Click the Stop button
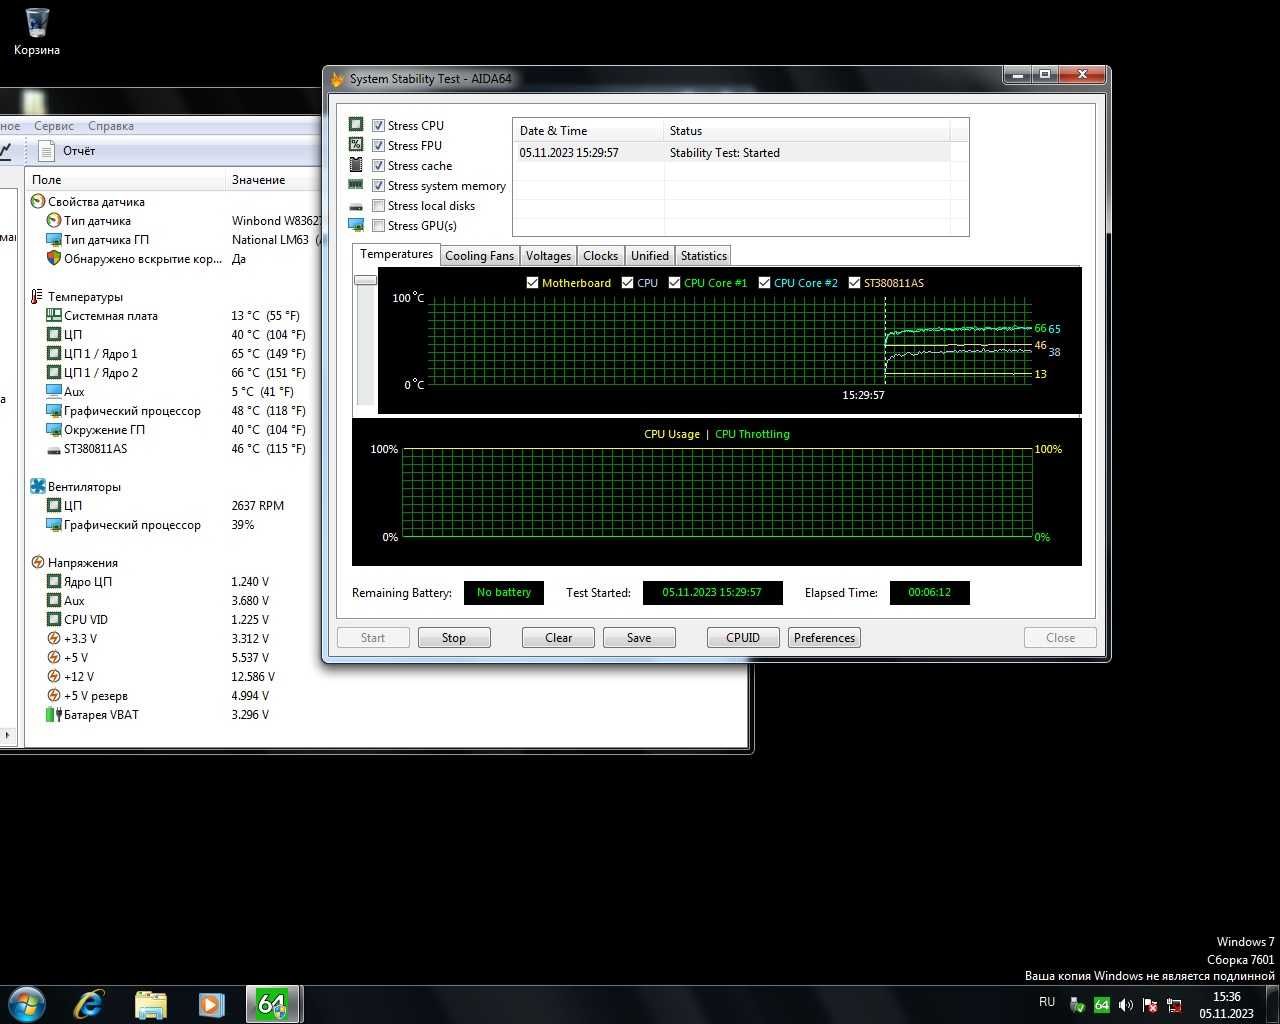The height and width of the screenshot is (1024, 1280). tap(454, 638)
